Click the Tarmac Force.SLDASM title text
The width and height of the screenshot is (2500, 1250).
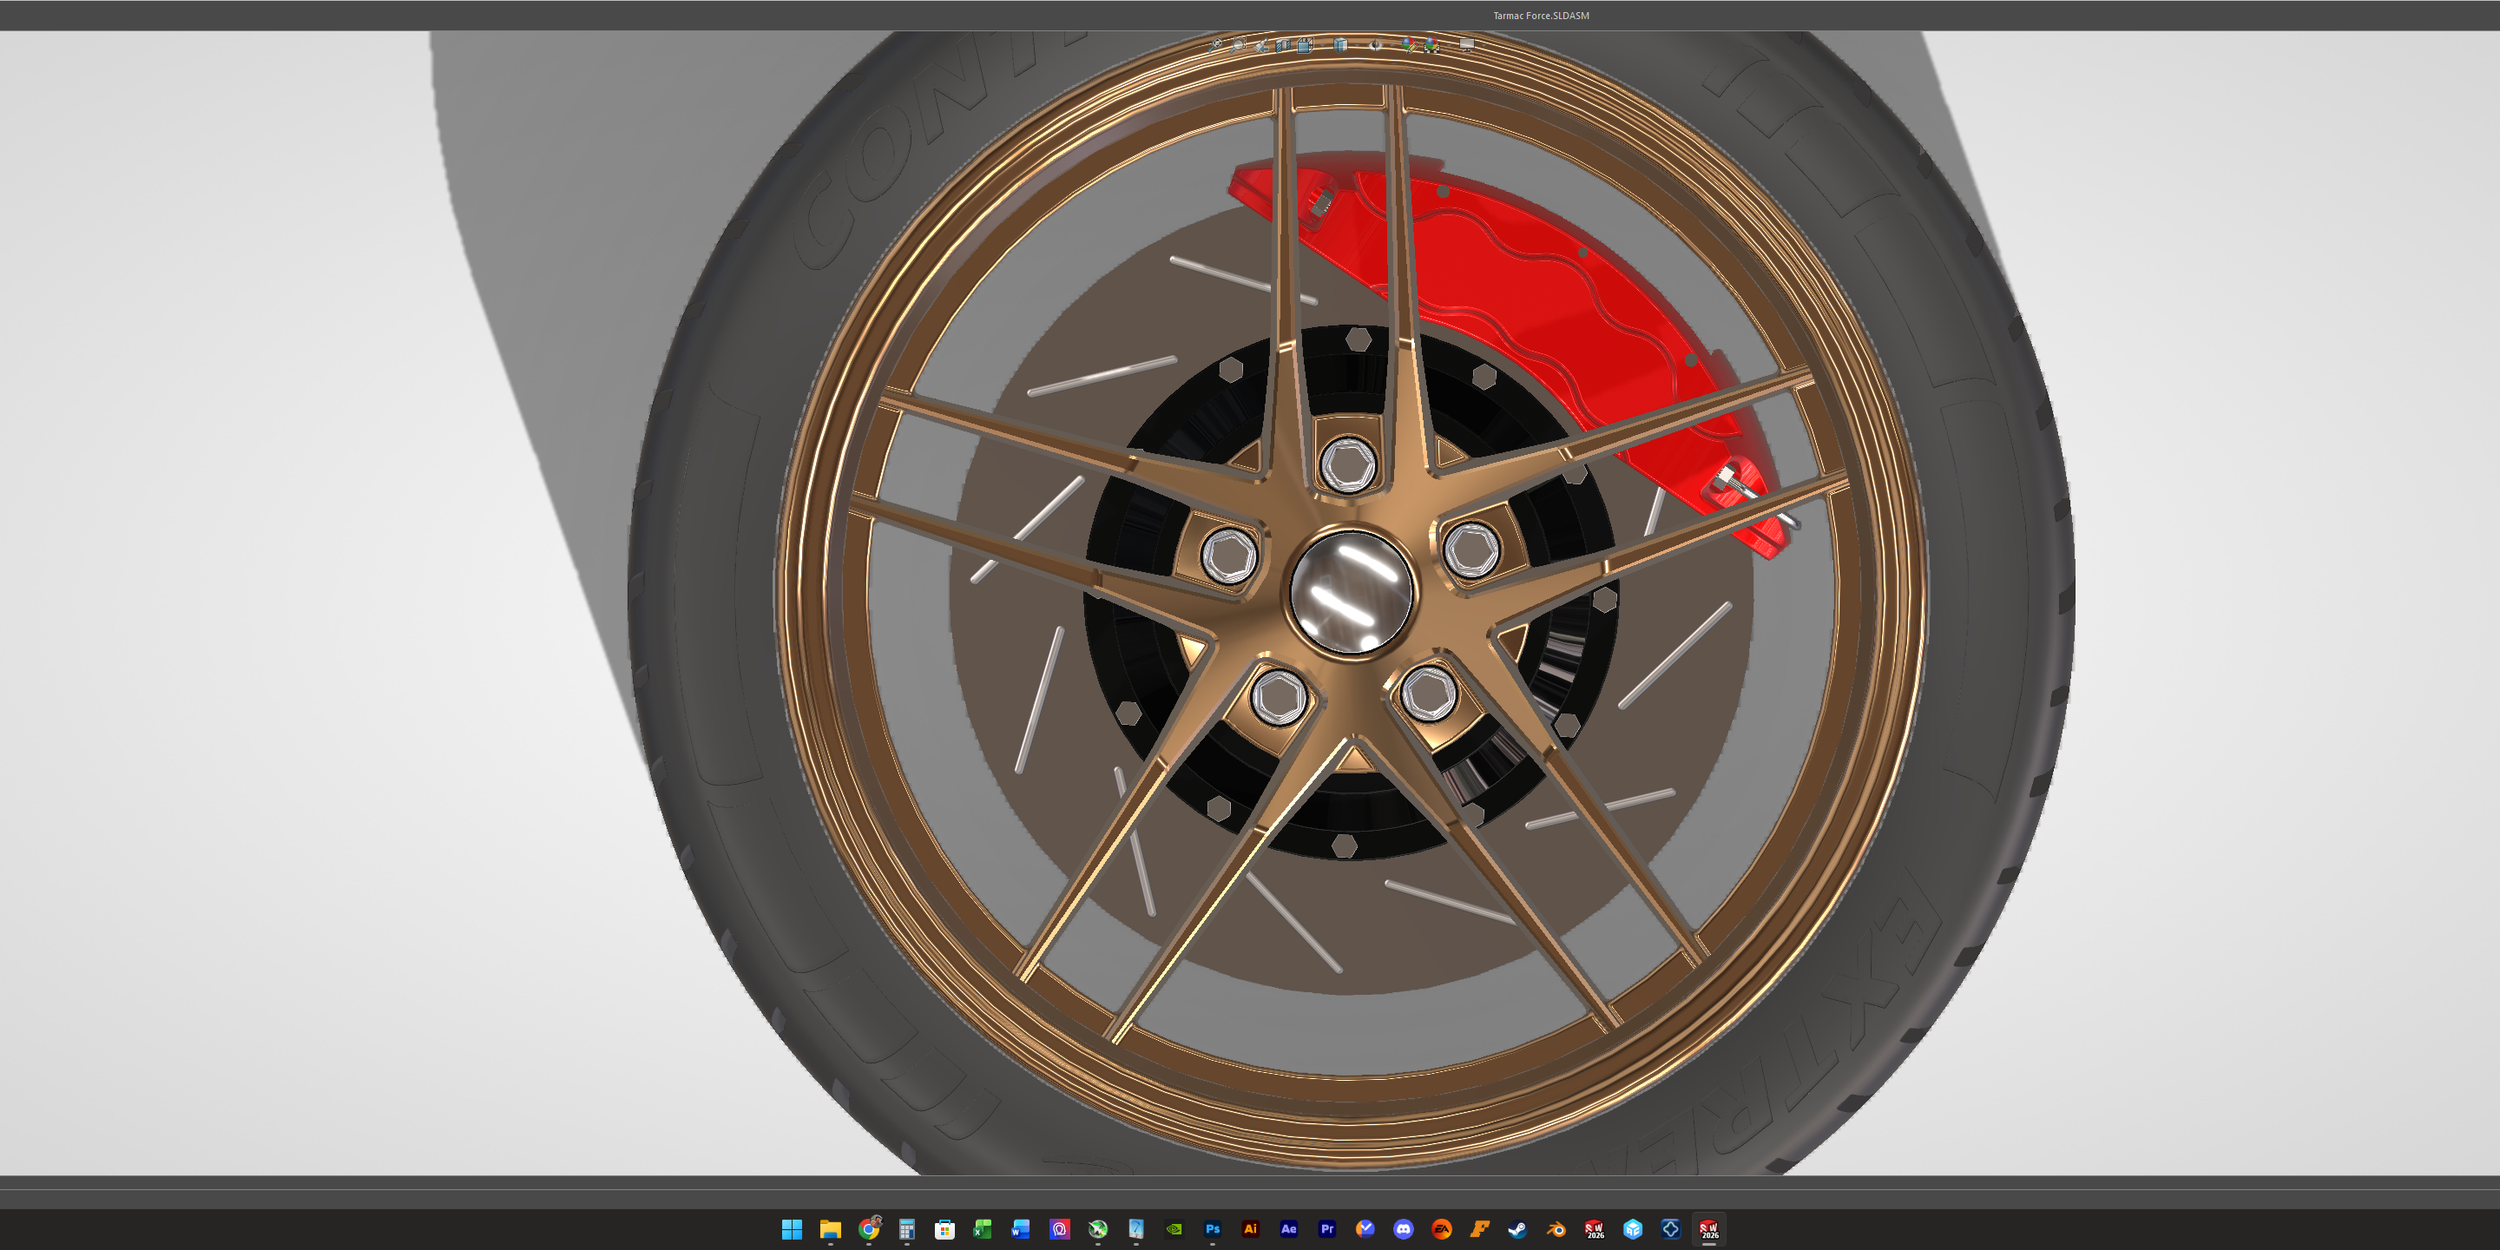[x=1541, y=15]
